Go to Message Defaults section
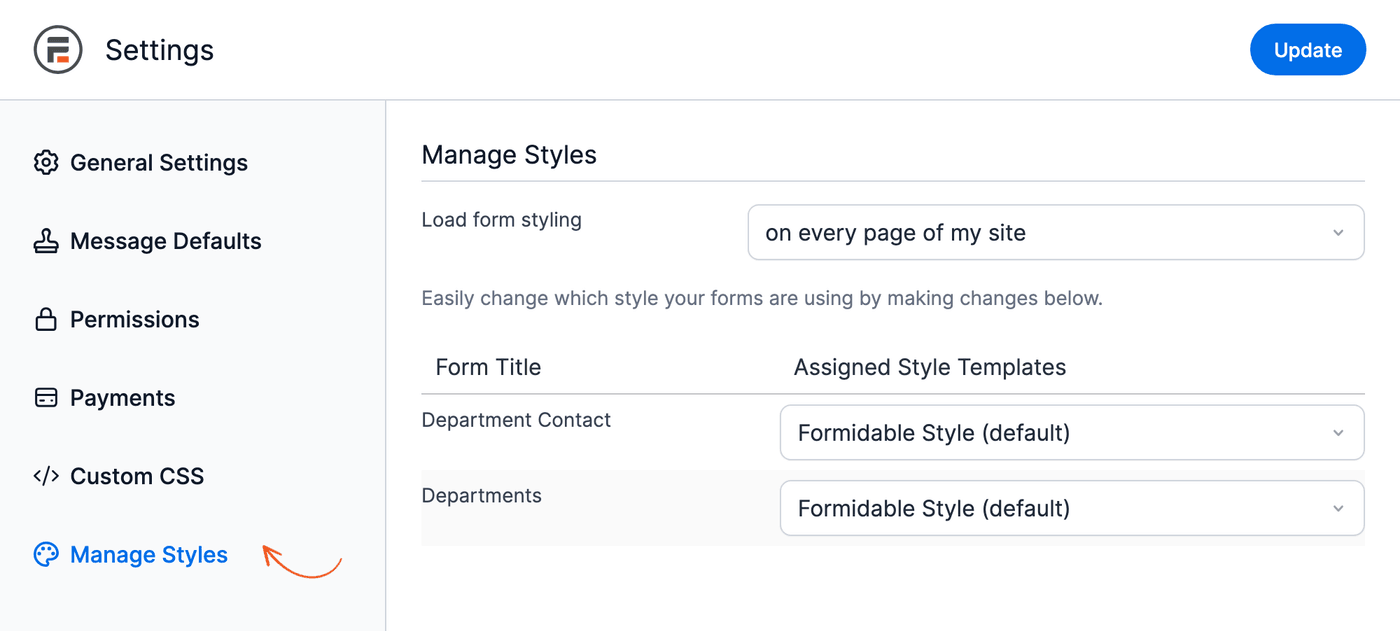1400x631 pixels. coord(166,241)
